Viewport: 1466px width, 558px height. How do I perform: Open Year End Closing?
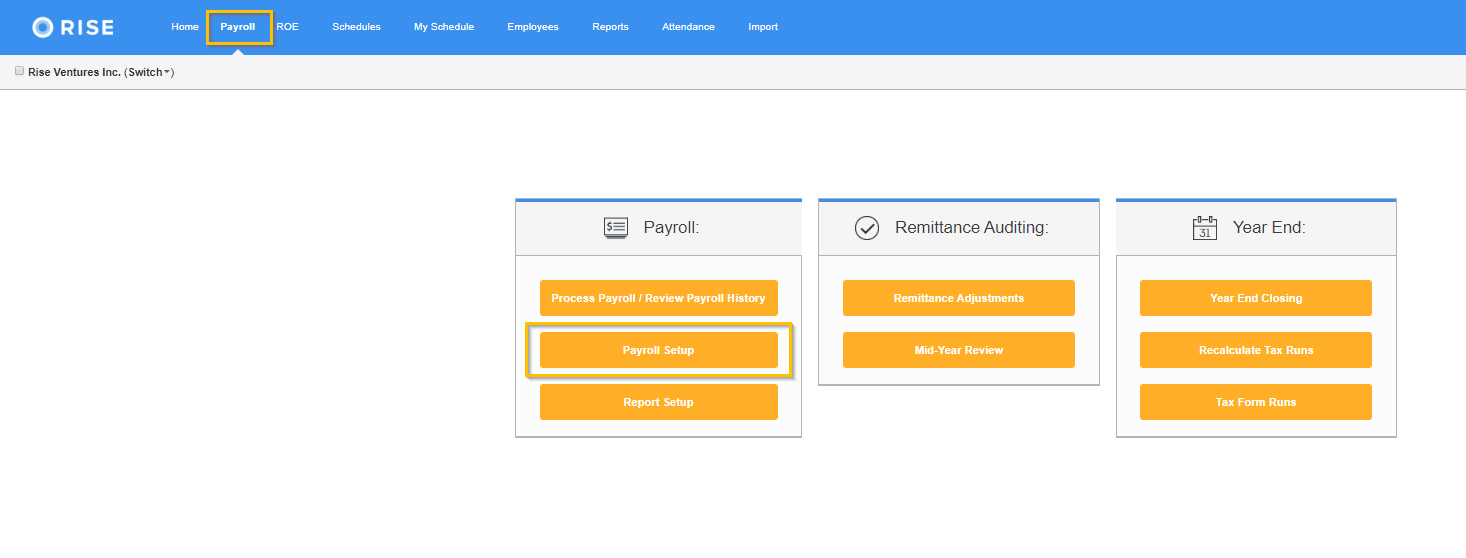[1256, 298]
